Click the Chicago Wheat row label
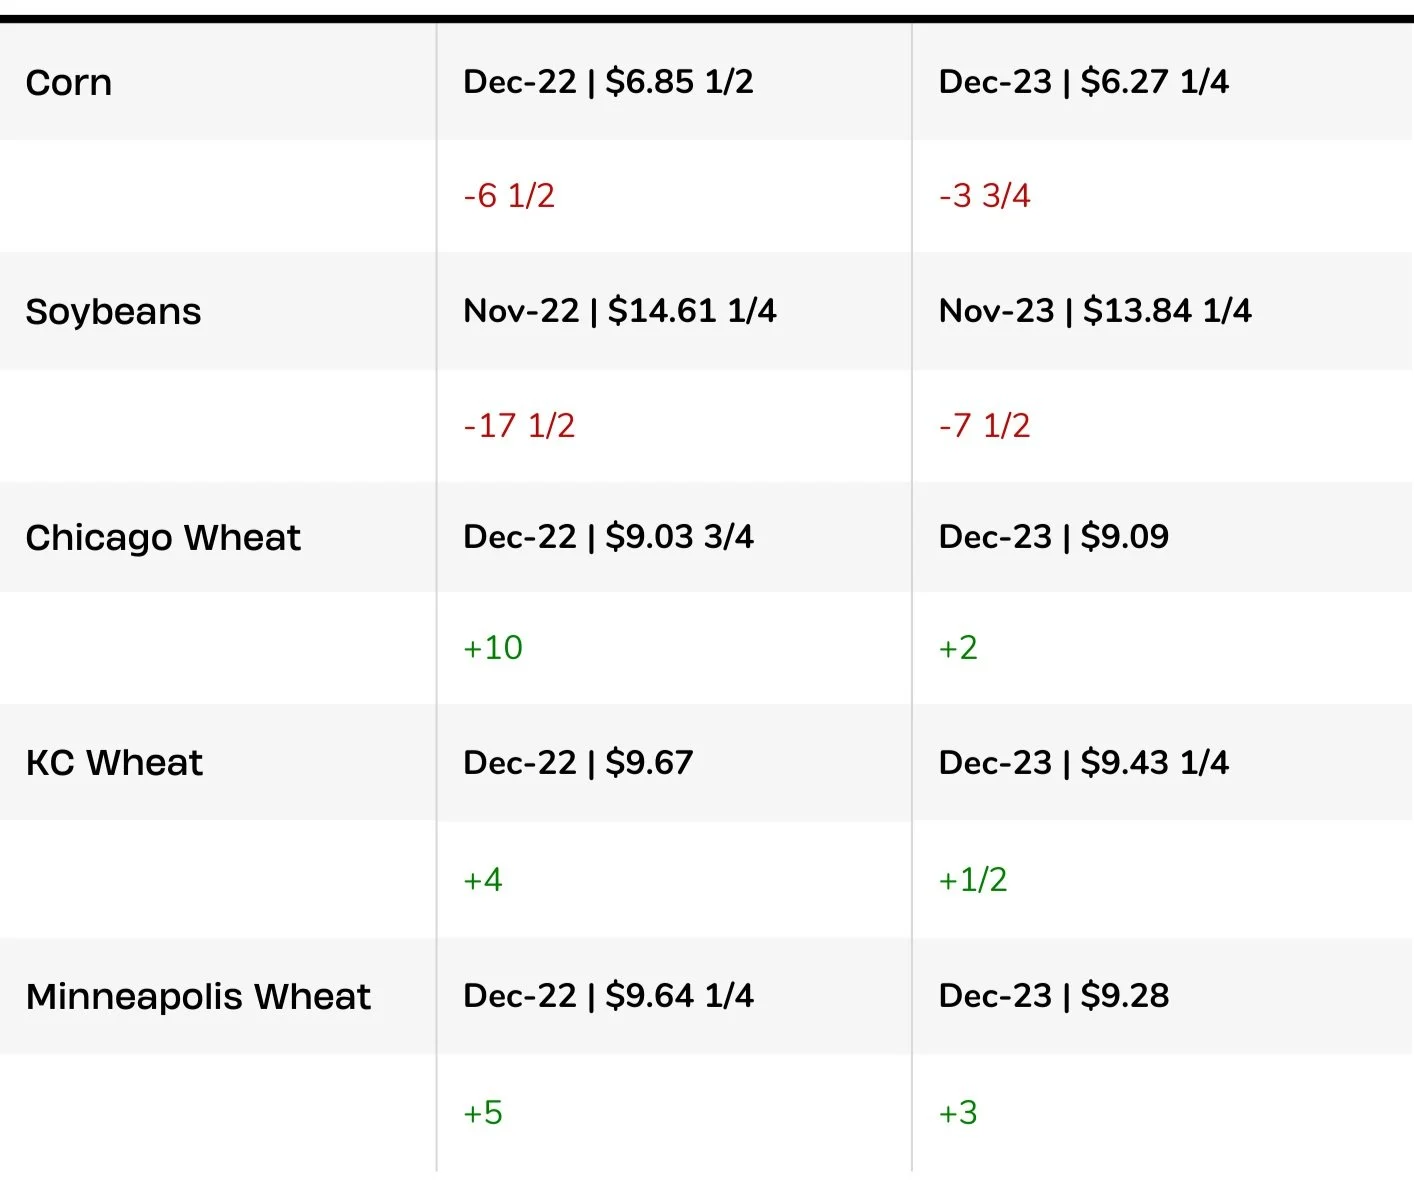 click(x=163, y=538)
